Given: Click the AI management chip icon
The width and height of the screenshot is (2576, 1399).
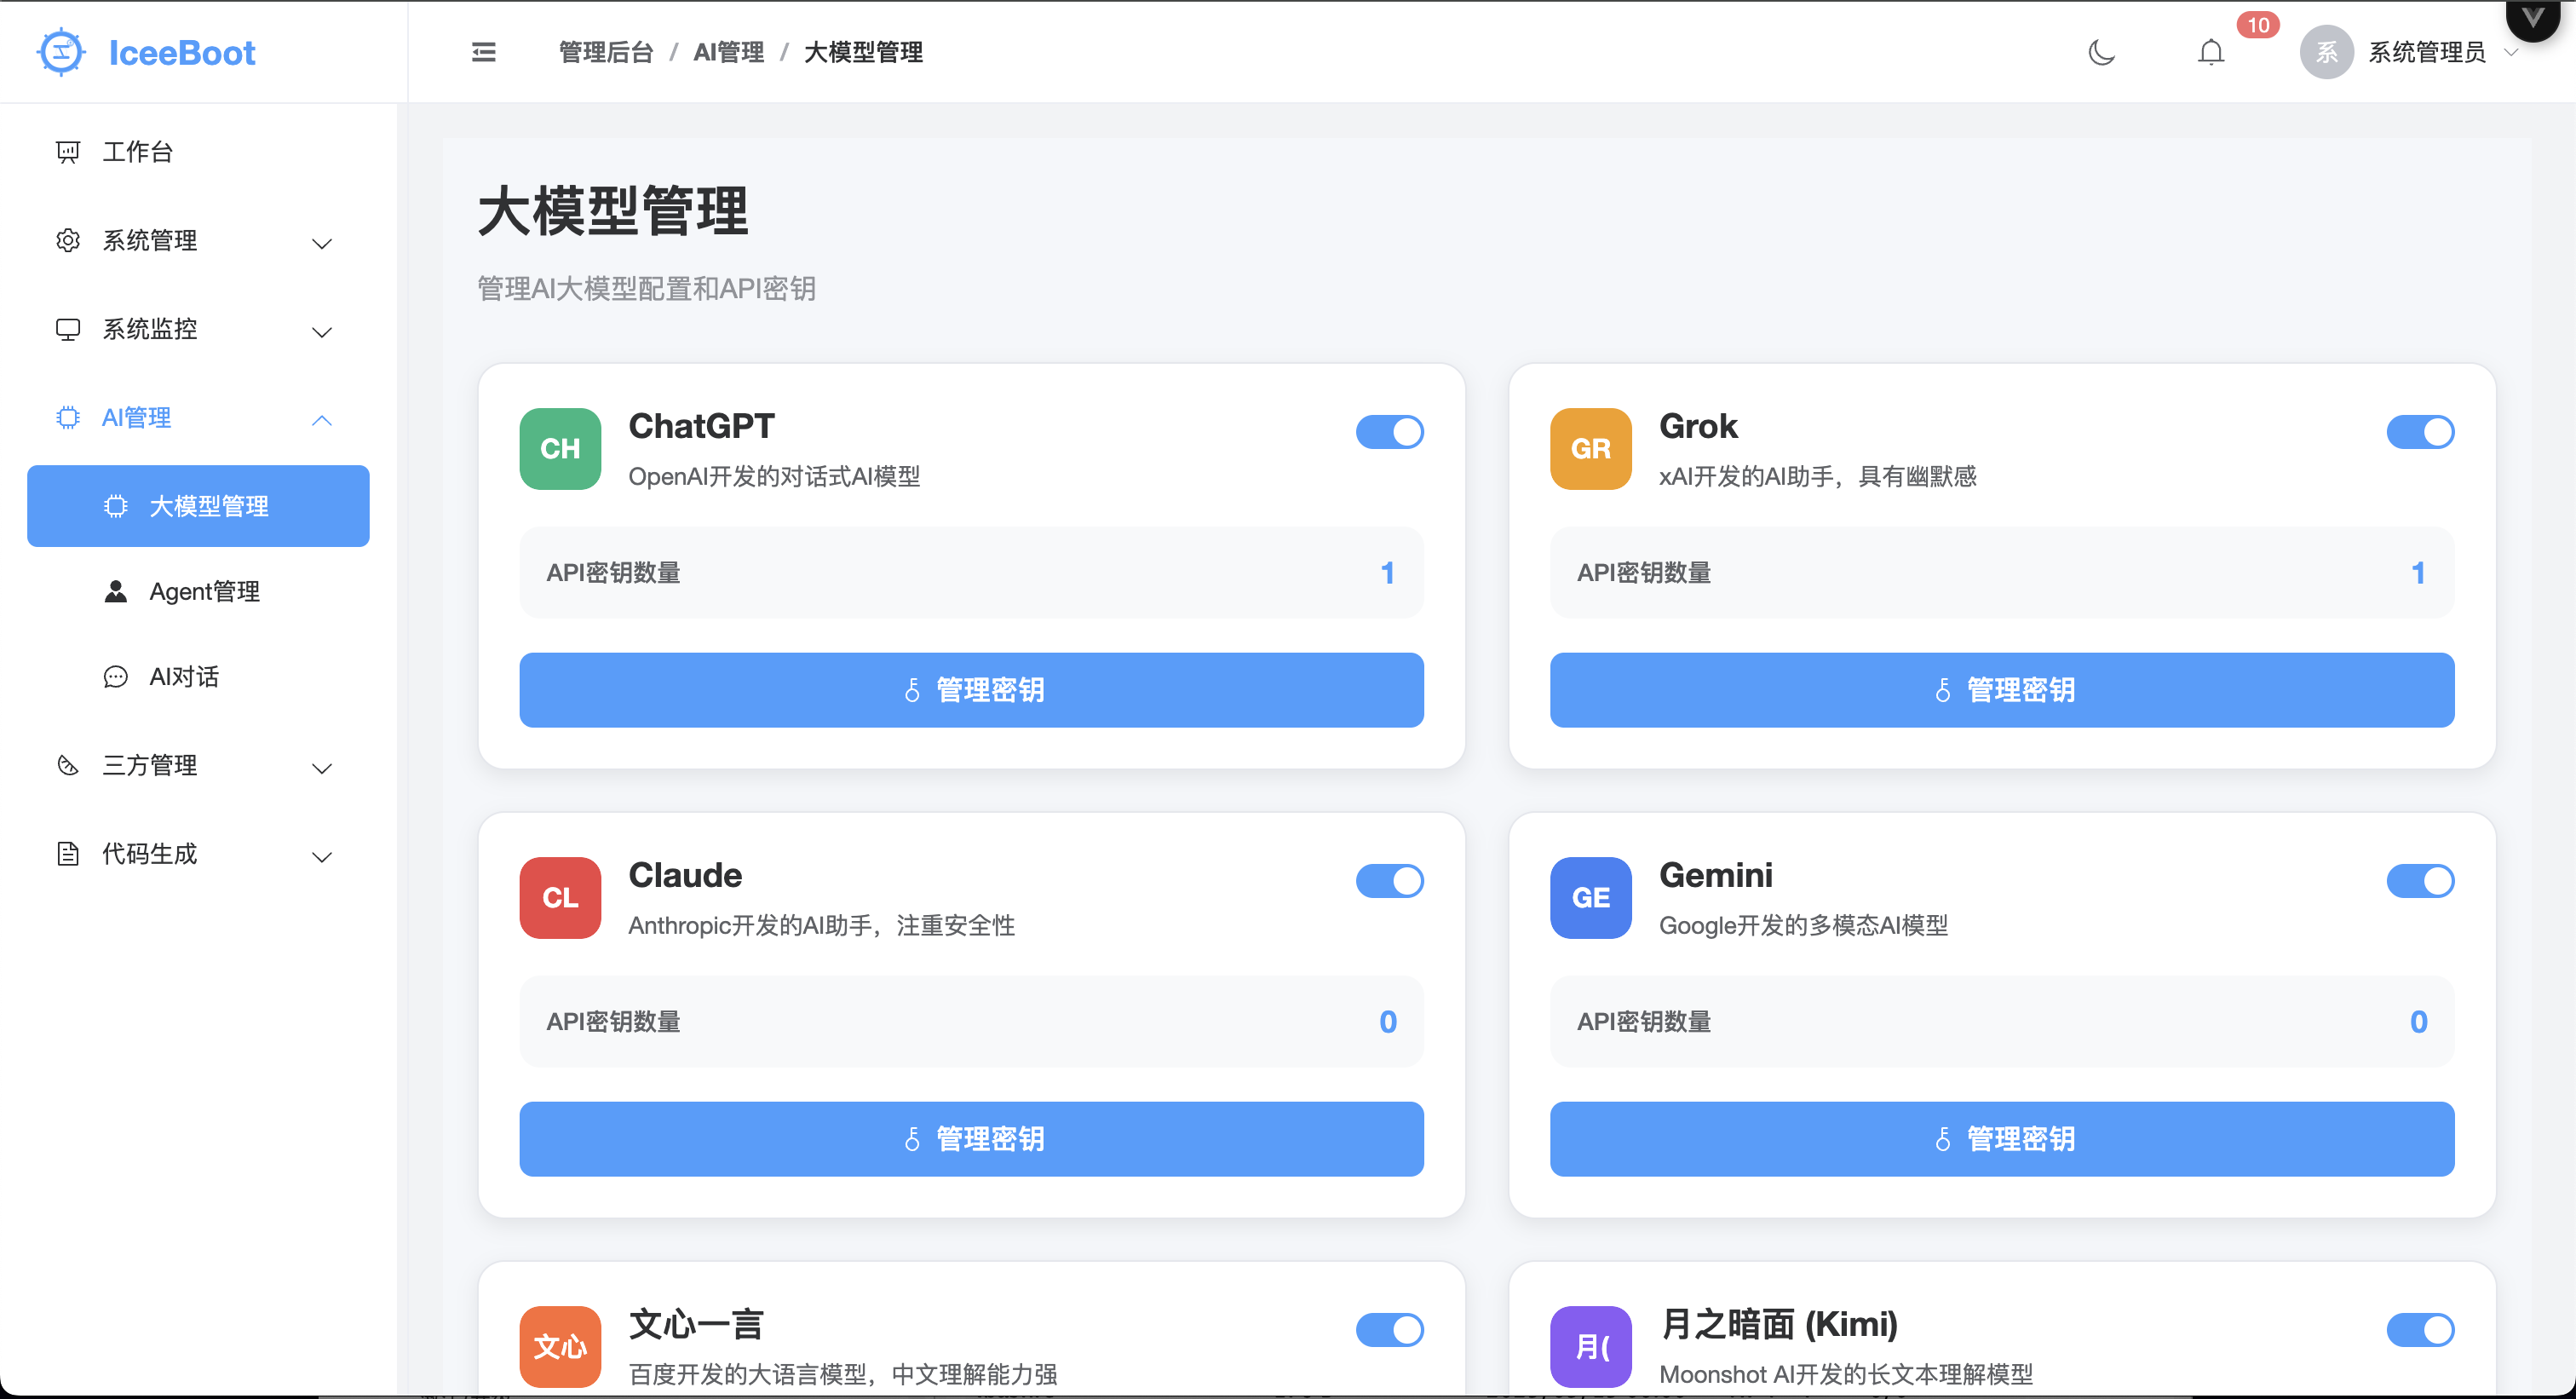Looking at the screenshot, I should pos(68,418).
